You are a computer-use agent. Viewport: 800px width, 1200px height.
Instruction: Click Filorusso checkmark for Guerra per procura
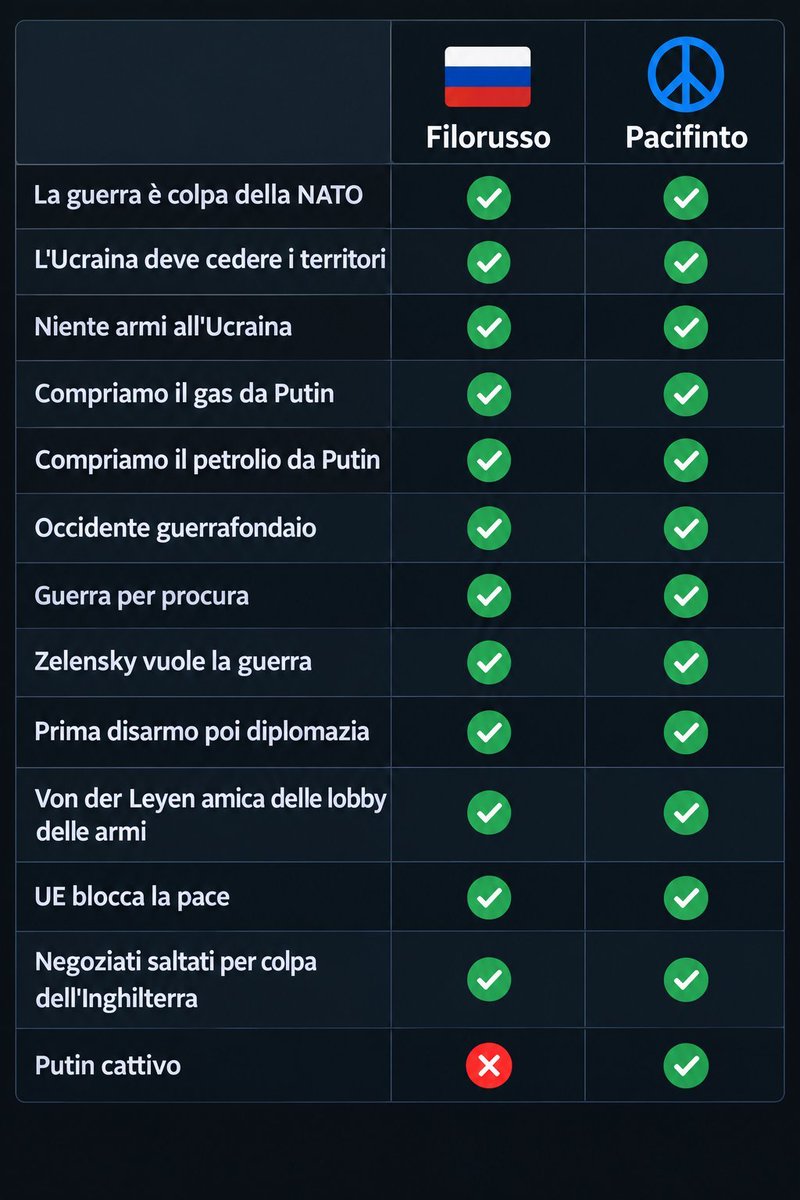(x=489, y=596)
